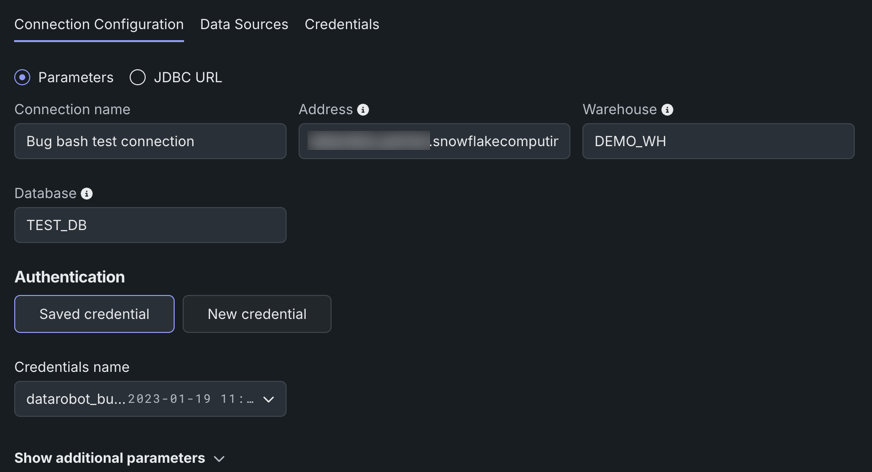Click the Database info icon
This screenshot has height=472, width=872.
[87, 194]
